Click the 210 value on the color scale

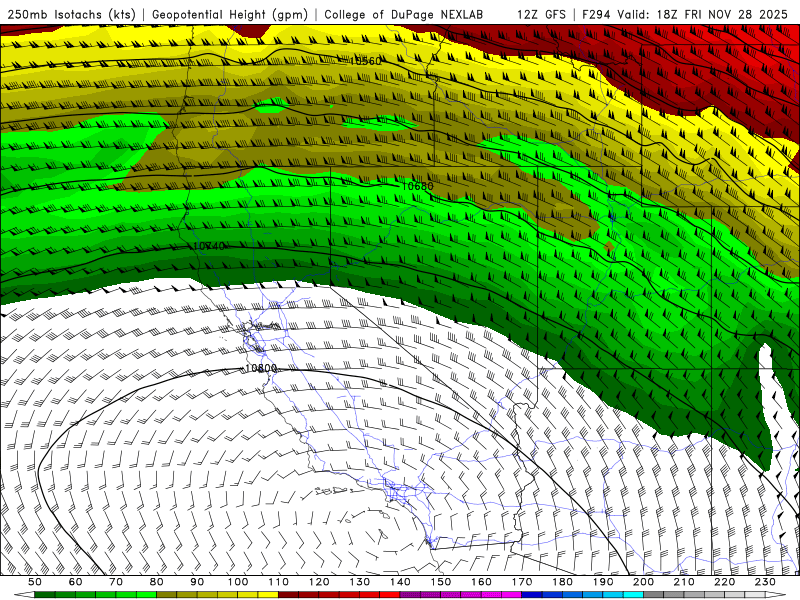pos(684,582)
